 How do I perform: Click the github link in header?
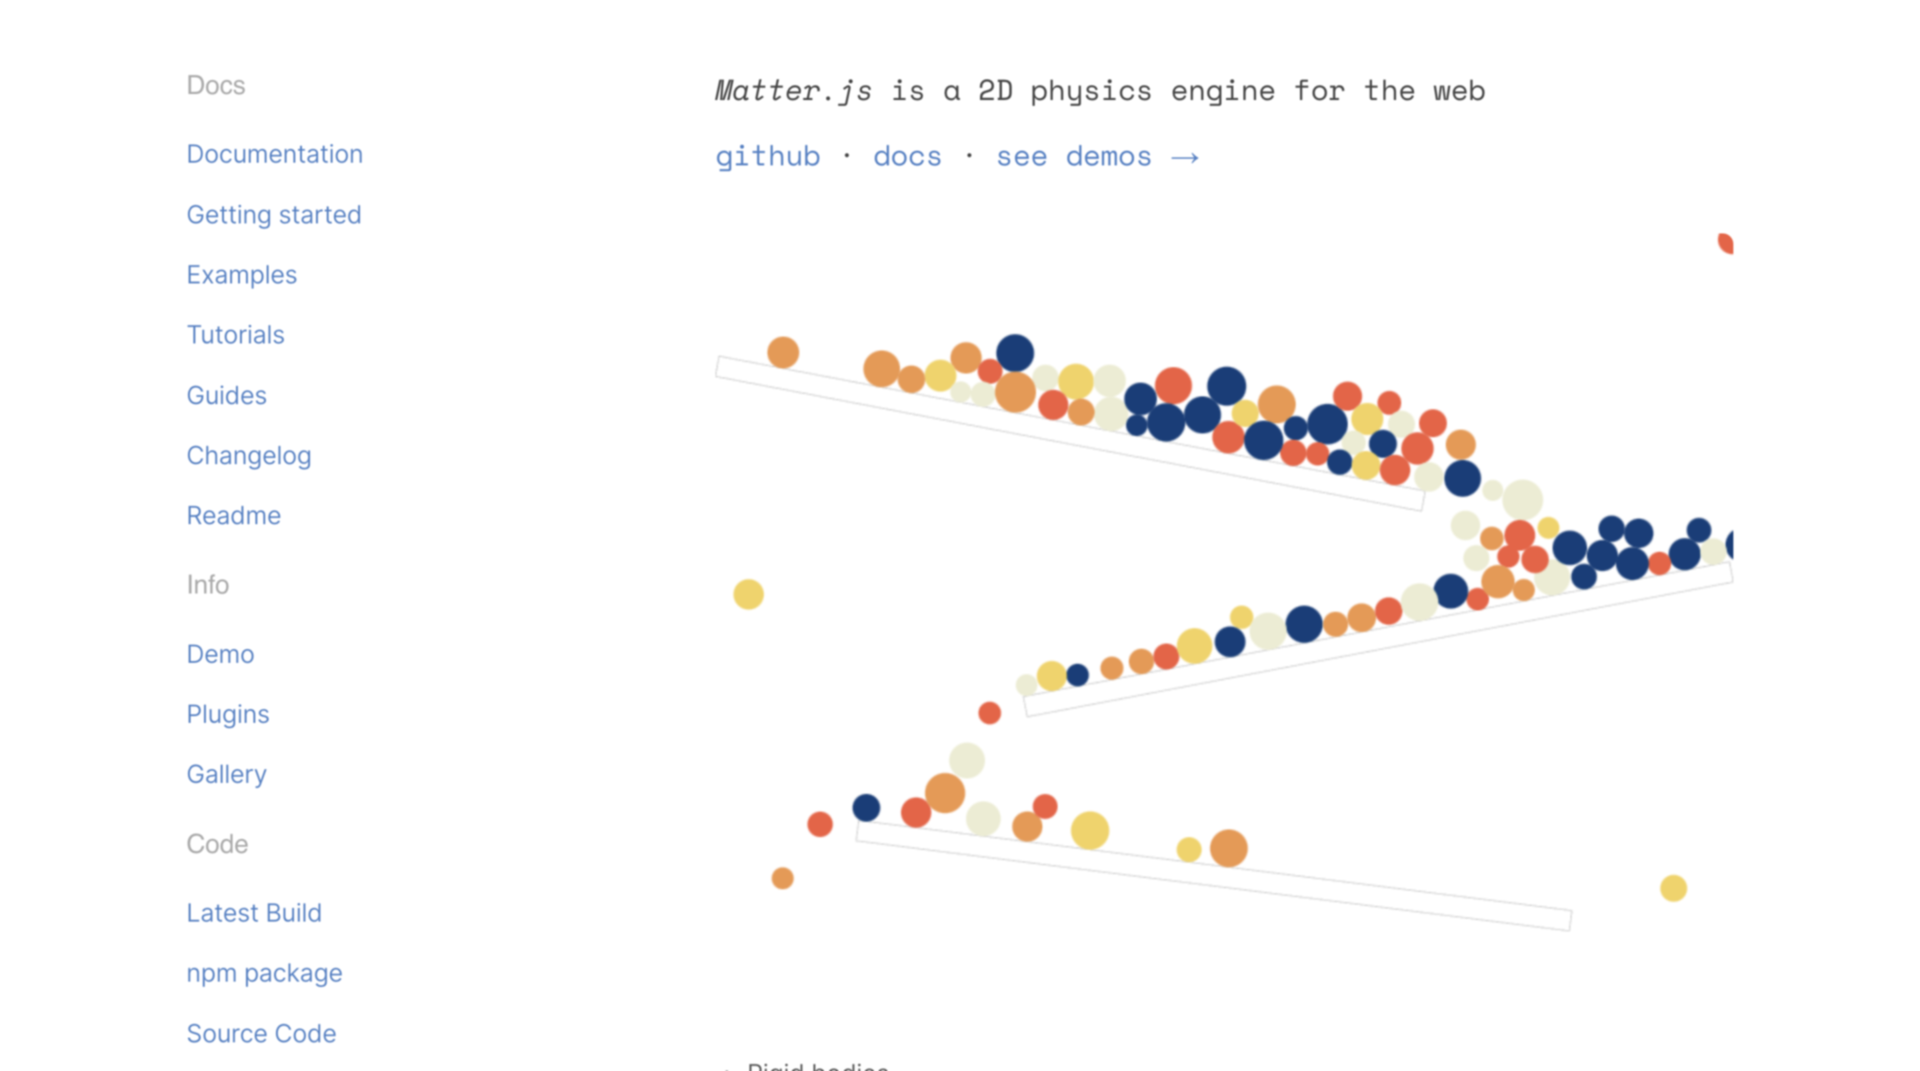click(767, 157)
